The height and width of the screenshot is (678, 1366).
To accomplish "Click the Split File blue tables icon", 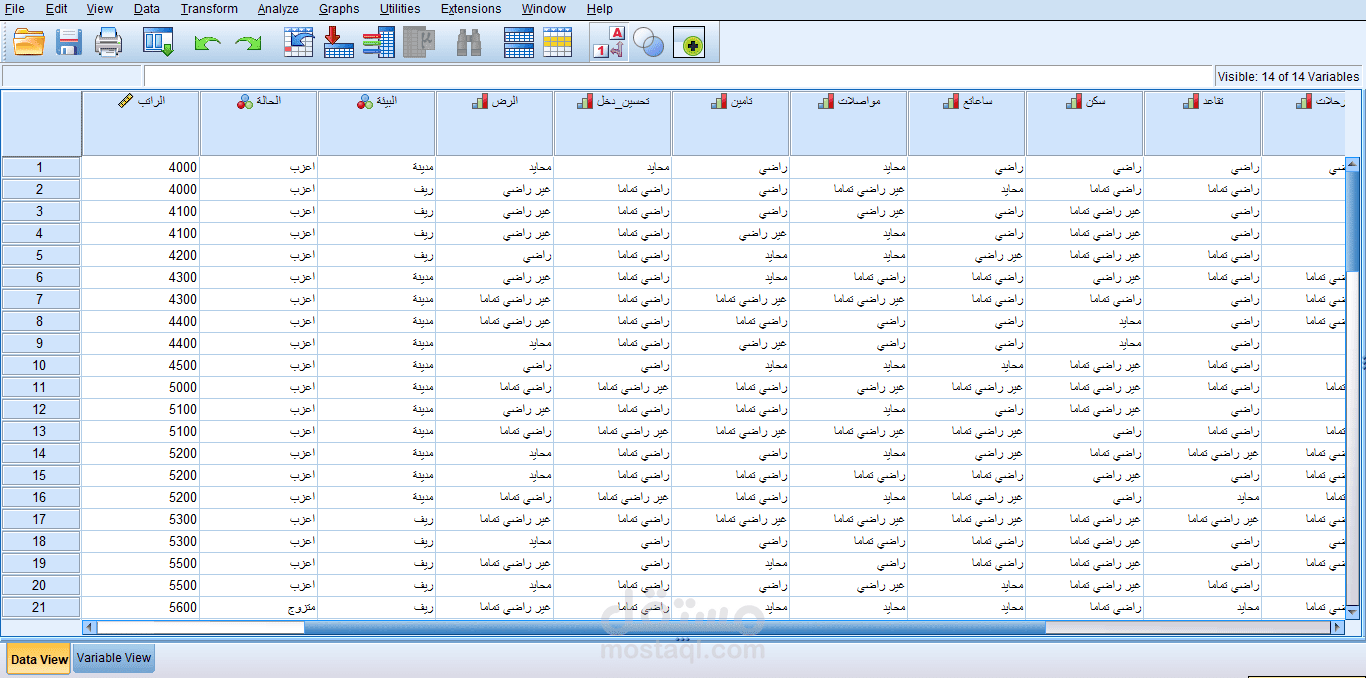I will click(x=518, y=42).
